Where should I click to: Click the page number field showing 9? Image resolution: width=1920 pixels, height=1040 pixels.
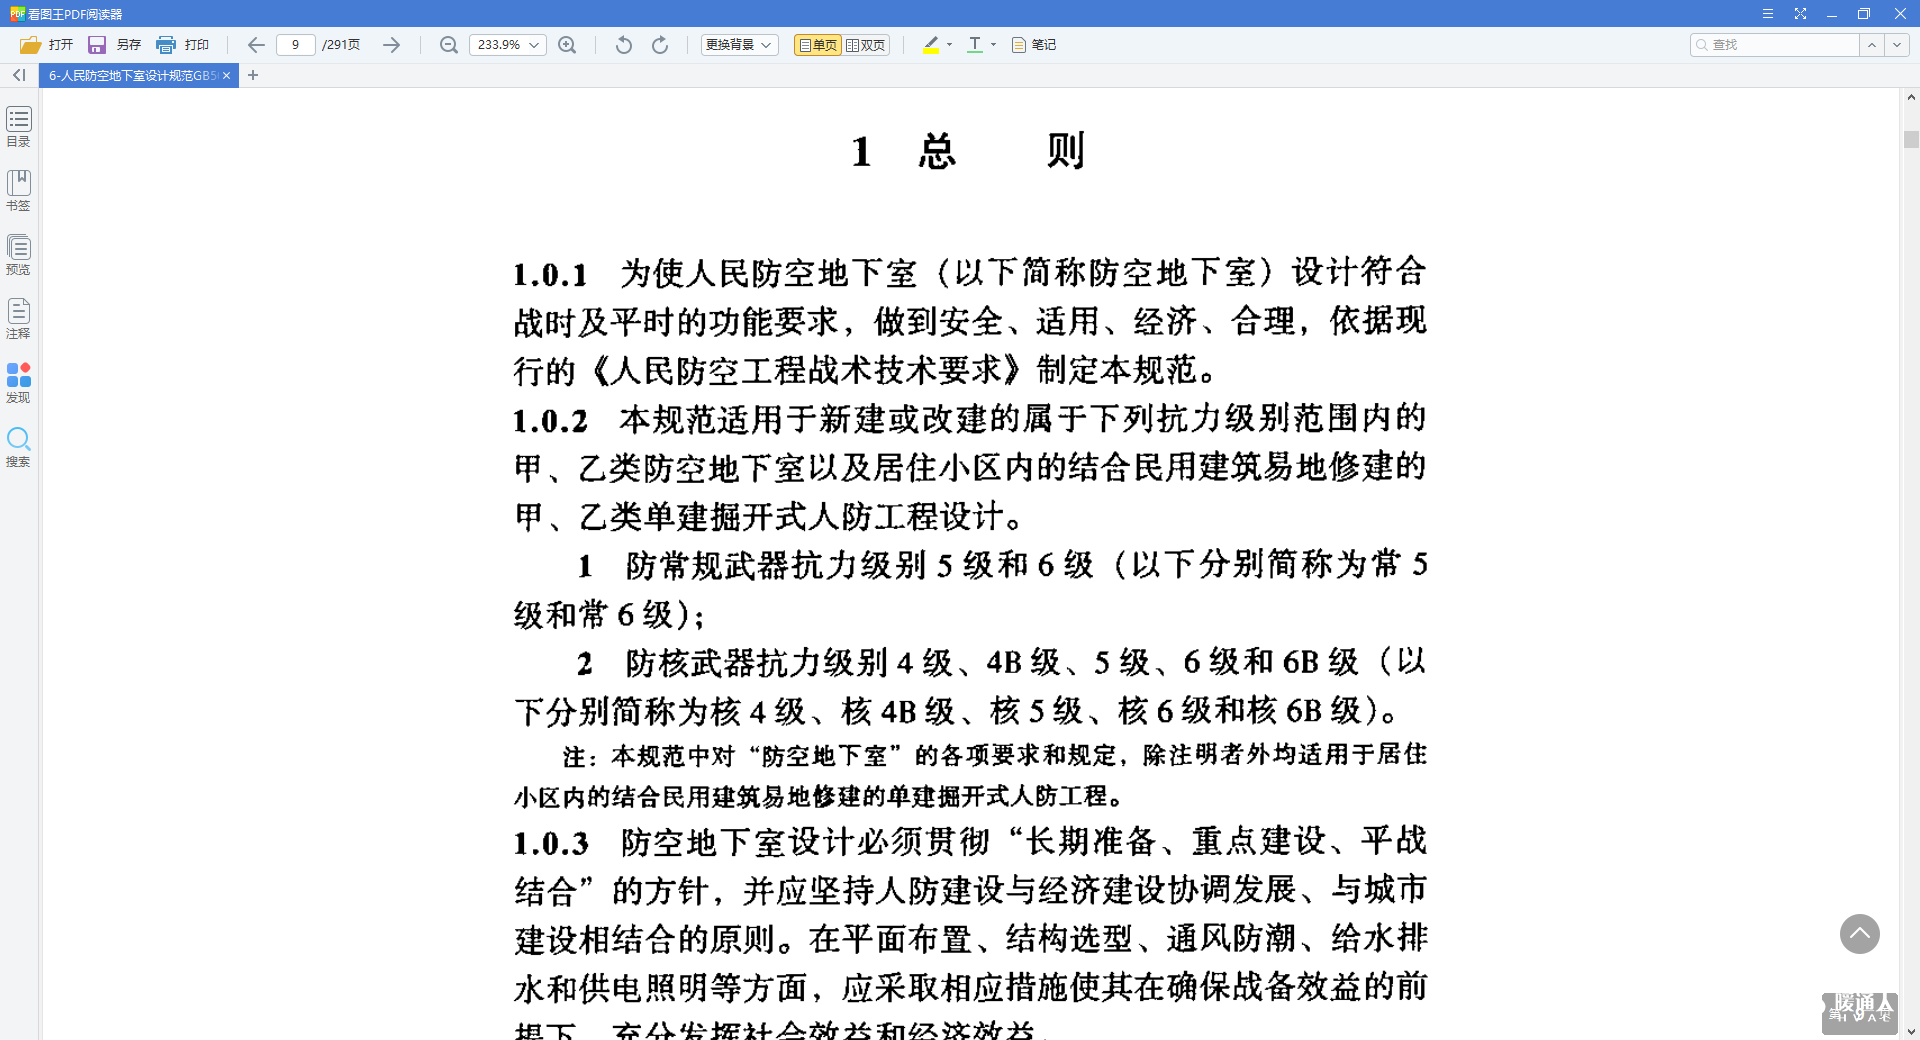[295, 45]
